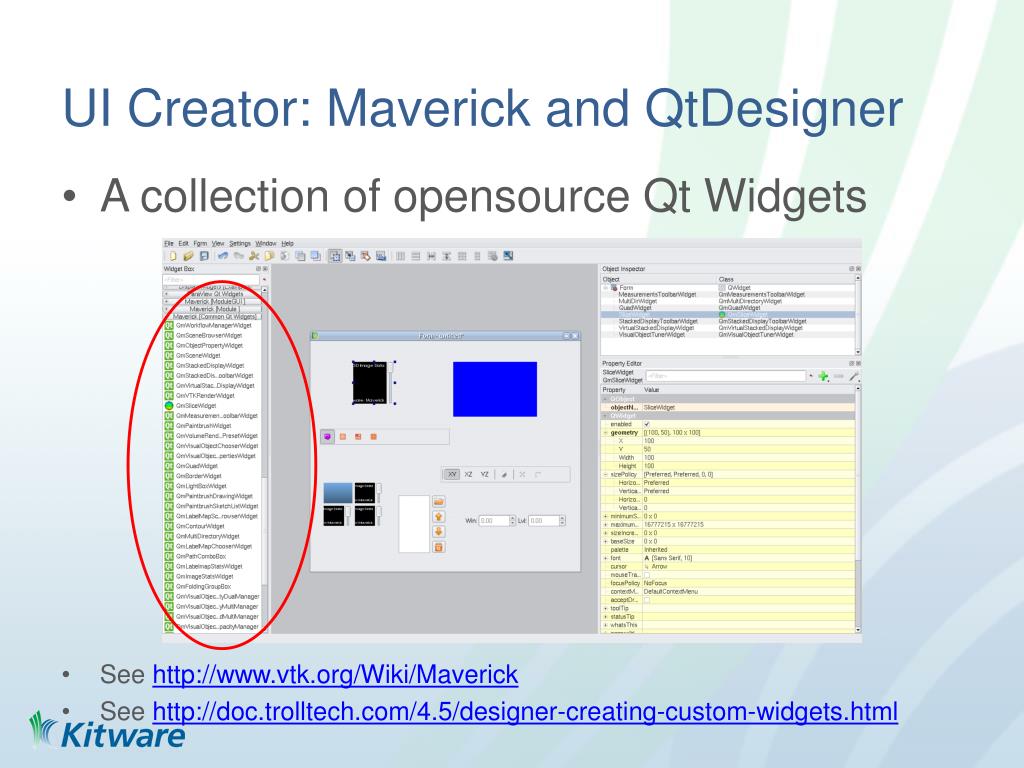This screenshot has width=1024, height=768.
Task: Toggle the XY view button
Action: pos(452,474)
